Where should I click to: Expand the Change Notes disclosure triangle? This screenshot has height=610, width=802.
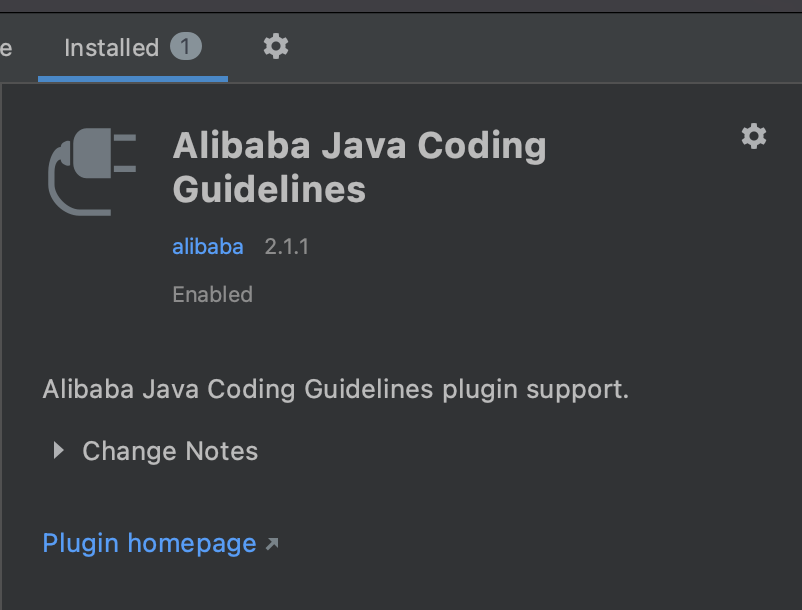[59, 451]
